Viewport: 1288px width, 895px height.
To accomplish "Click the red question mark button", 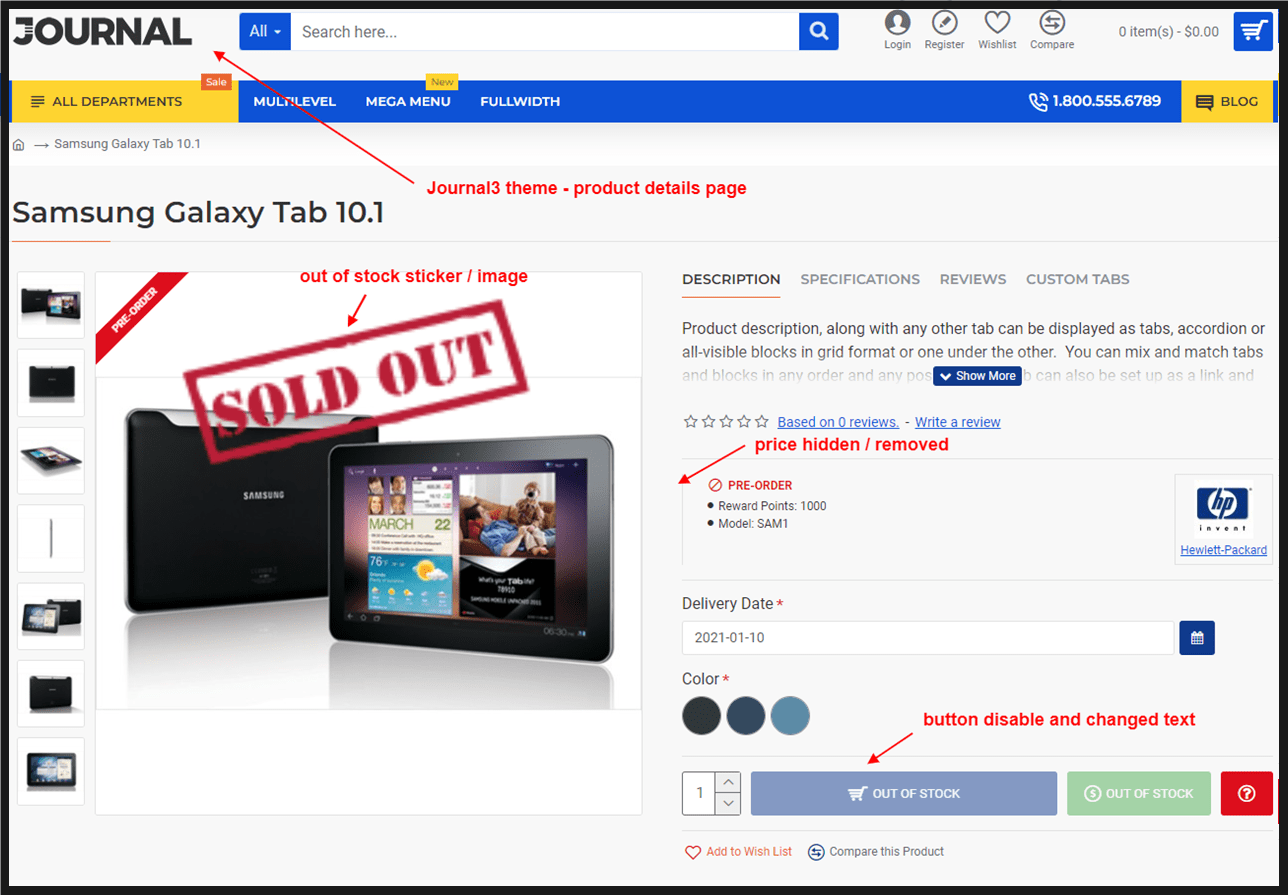I will (1246, 793).
